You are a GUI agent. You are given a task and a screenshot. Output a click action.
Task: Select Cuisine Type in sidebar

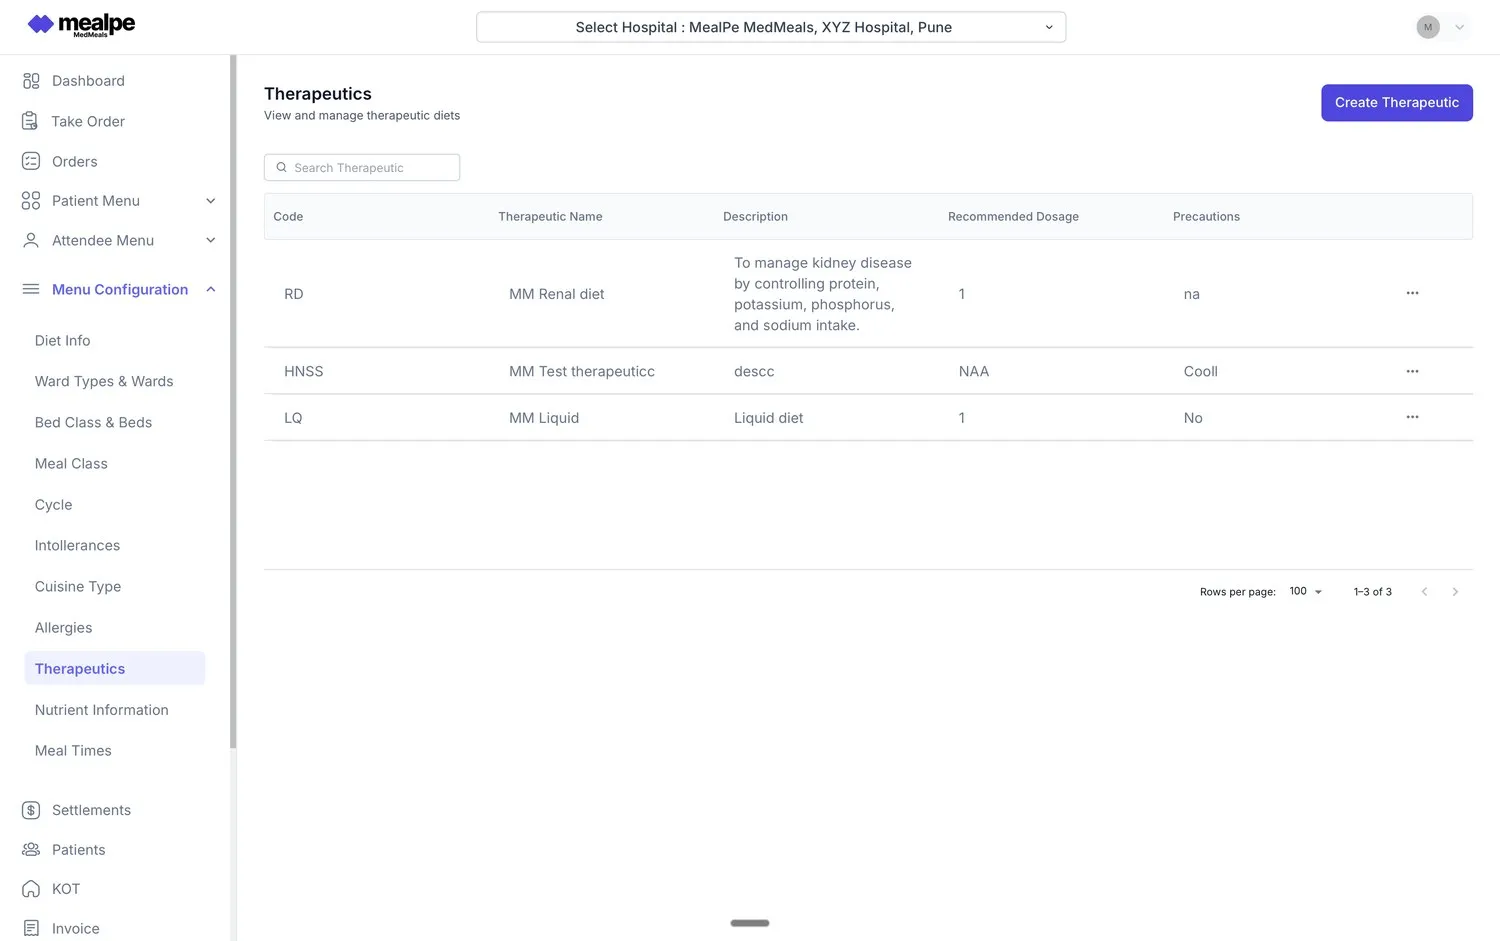click(x=78, y=587)
